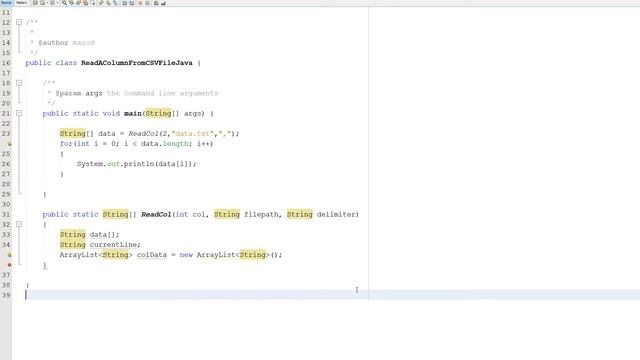Click the int col parameter on line 31
640x360 pixels.
pyautogui.click(x=191, y=214)
